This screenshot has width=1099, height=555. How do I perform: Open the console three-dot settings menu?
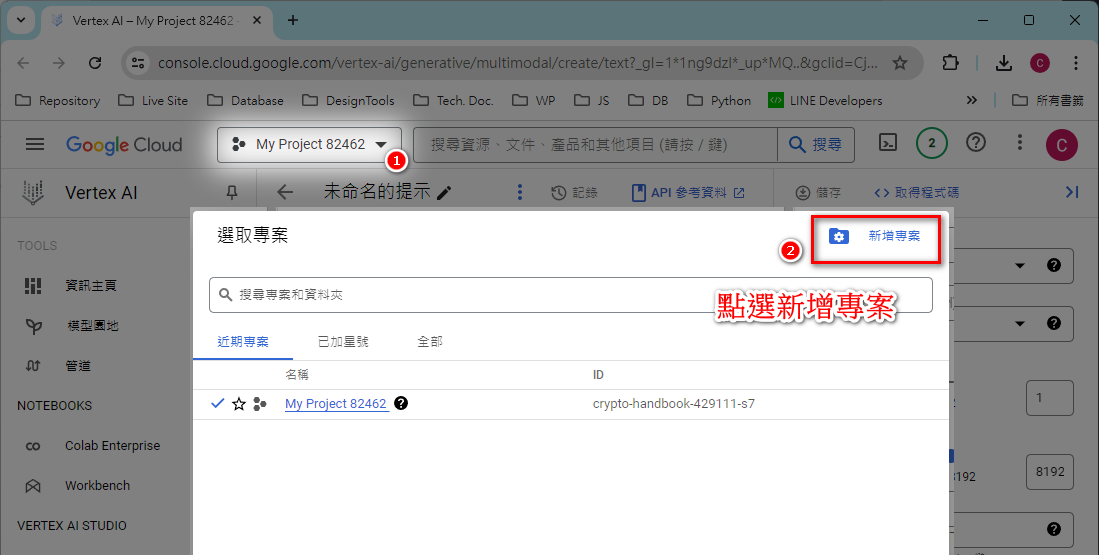pyautogui.click(x=1020, y=143)
